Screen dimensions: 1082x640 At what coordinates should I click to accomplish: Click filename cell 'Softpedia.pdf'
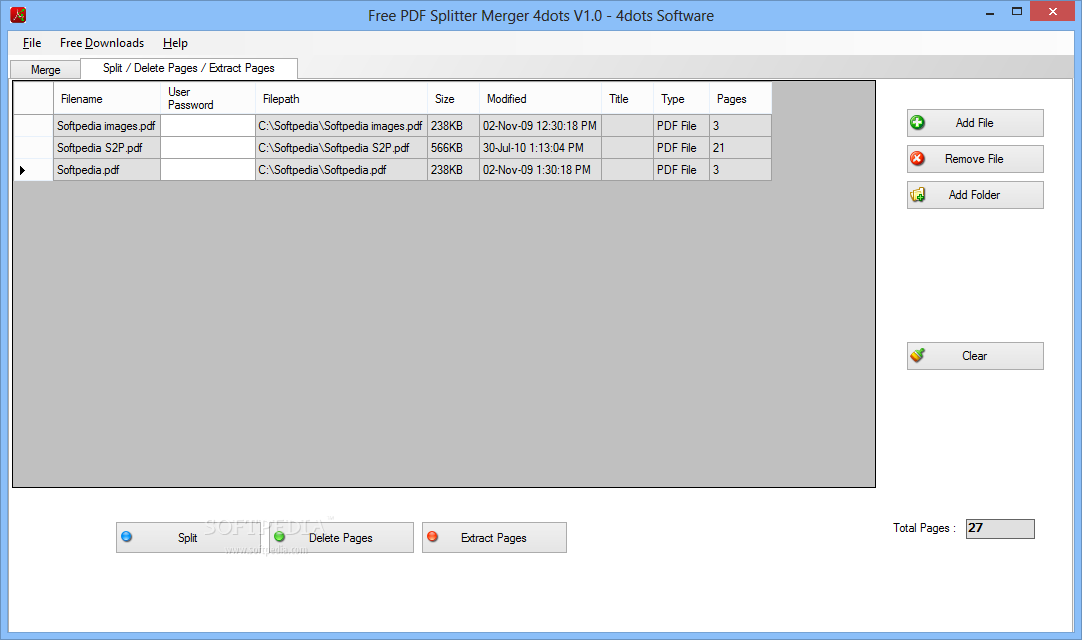107,170
